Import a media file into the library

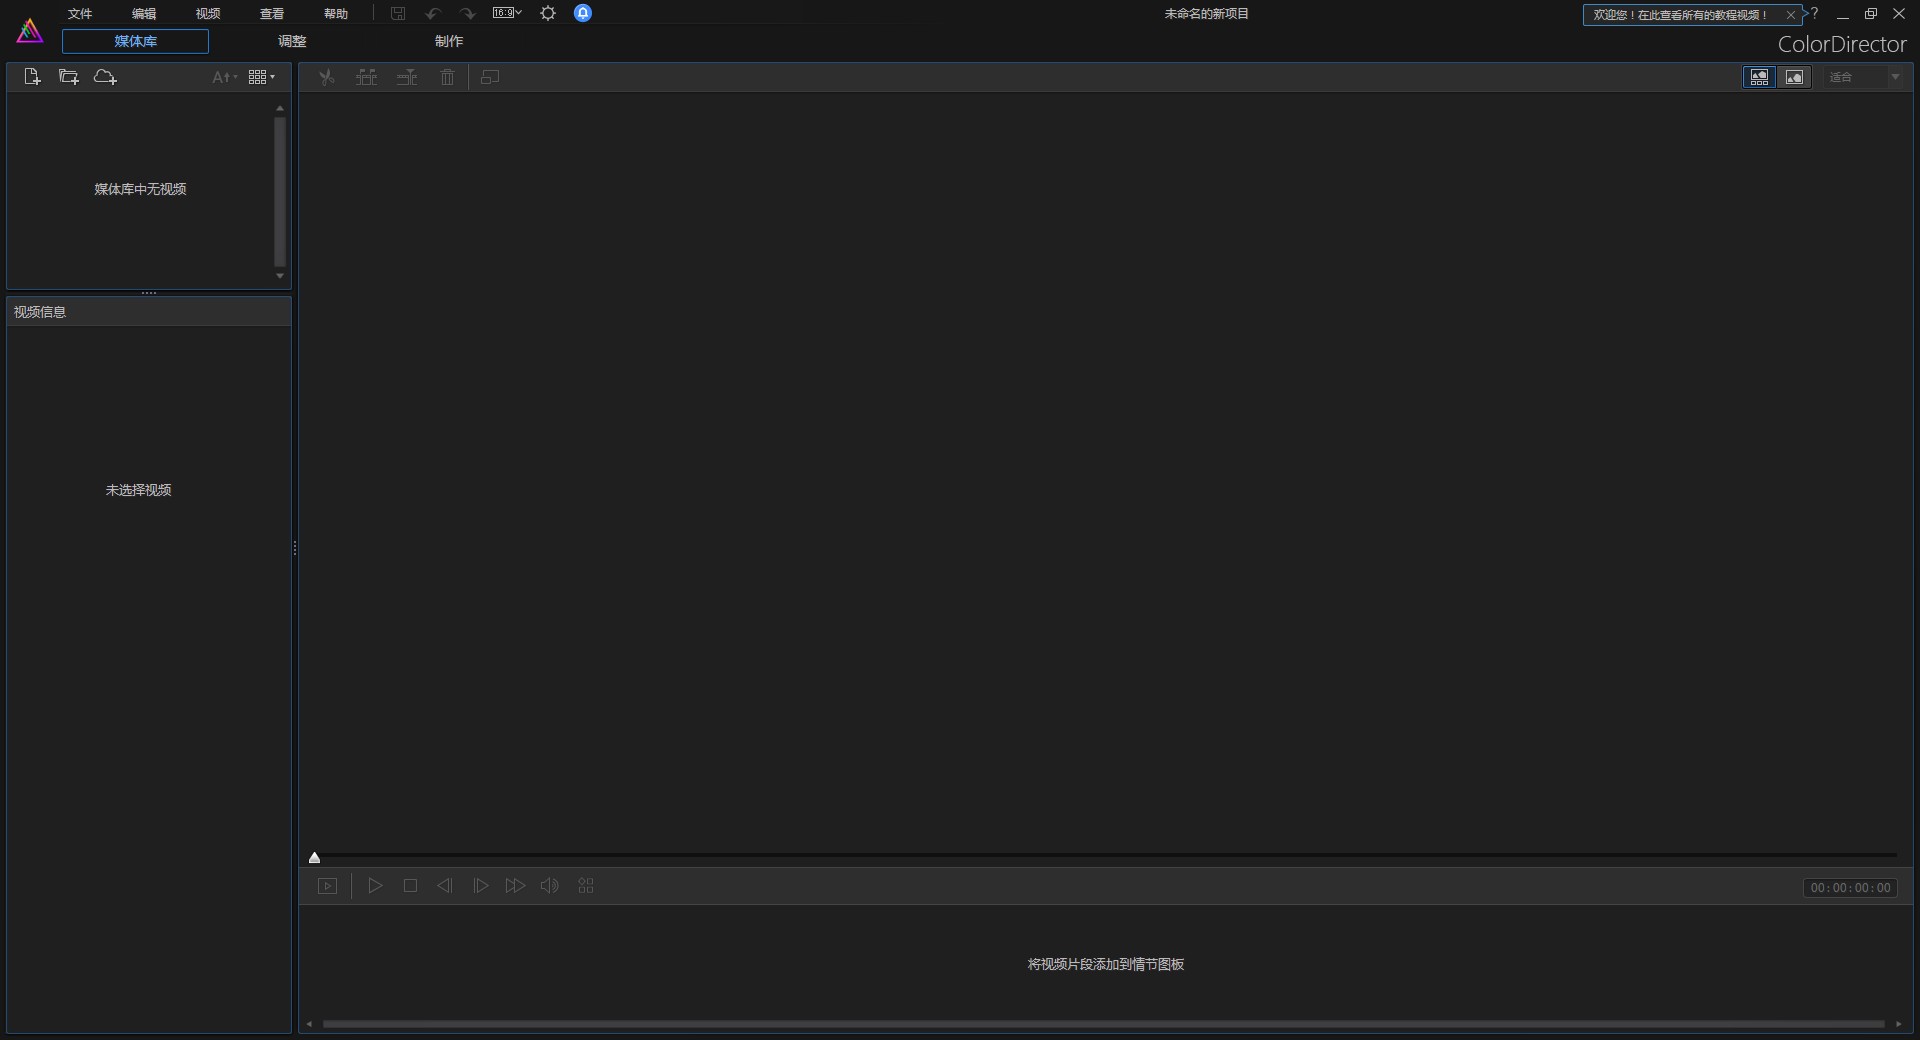pyautogui.click(x=31, y=76)
